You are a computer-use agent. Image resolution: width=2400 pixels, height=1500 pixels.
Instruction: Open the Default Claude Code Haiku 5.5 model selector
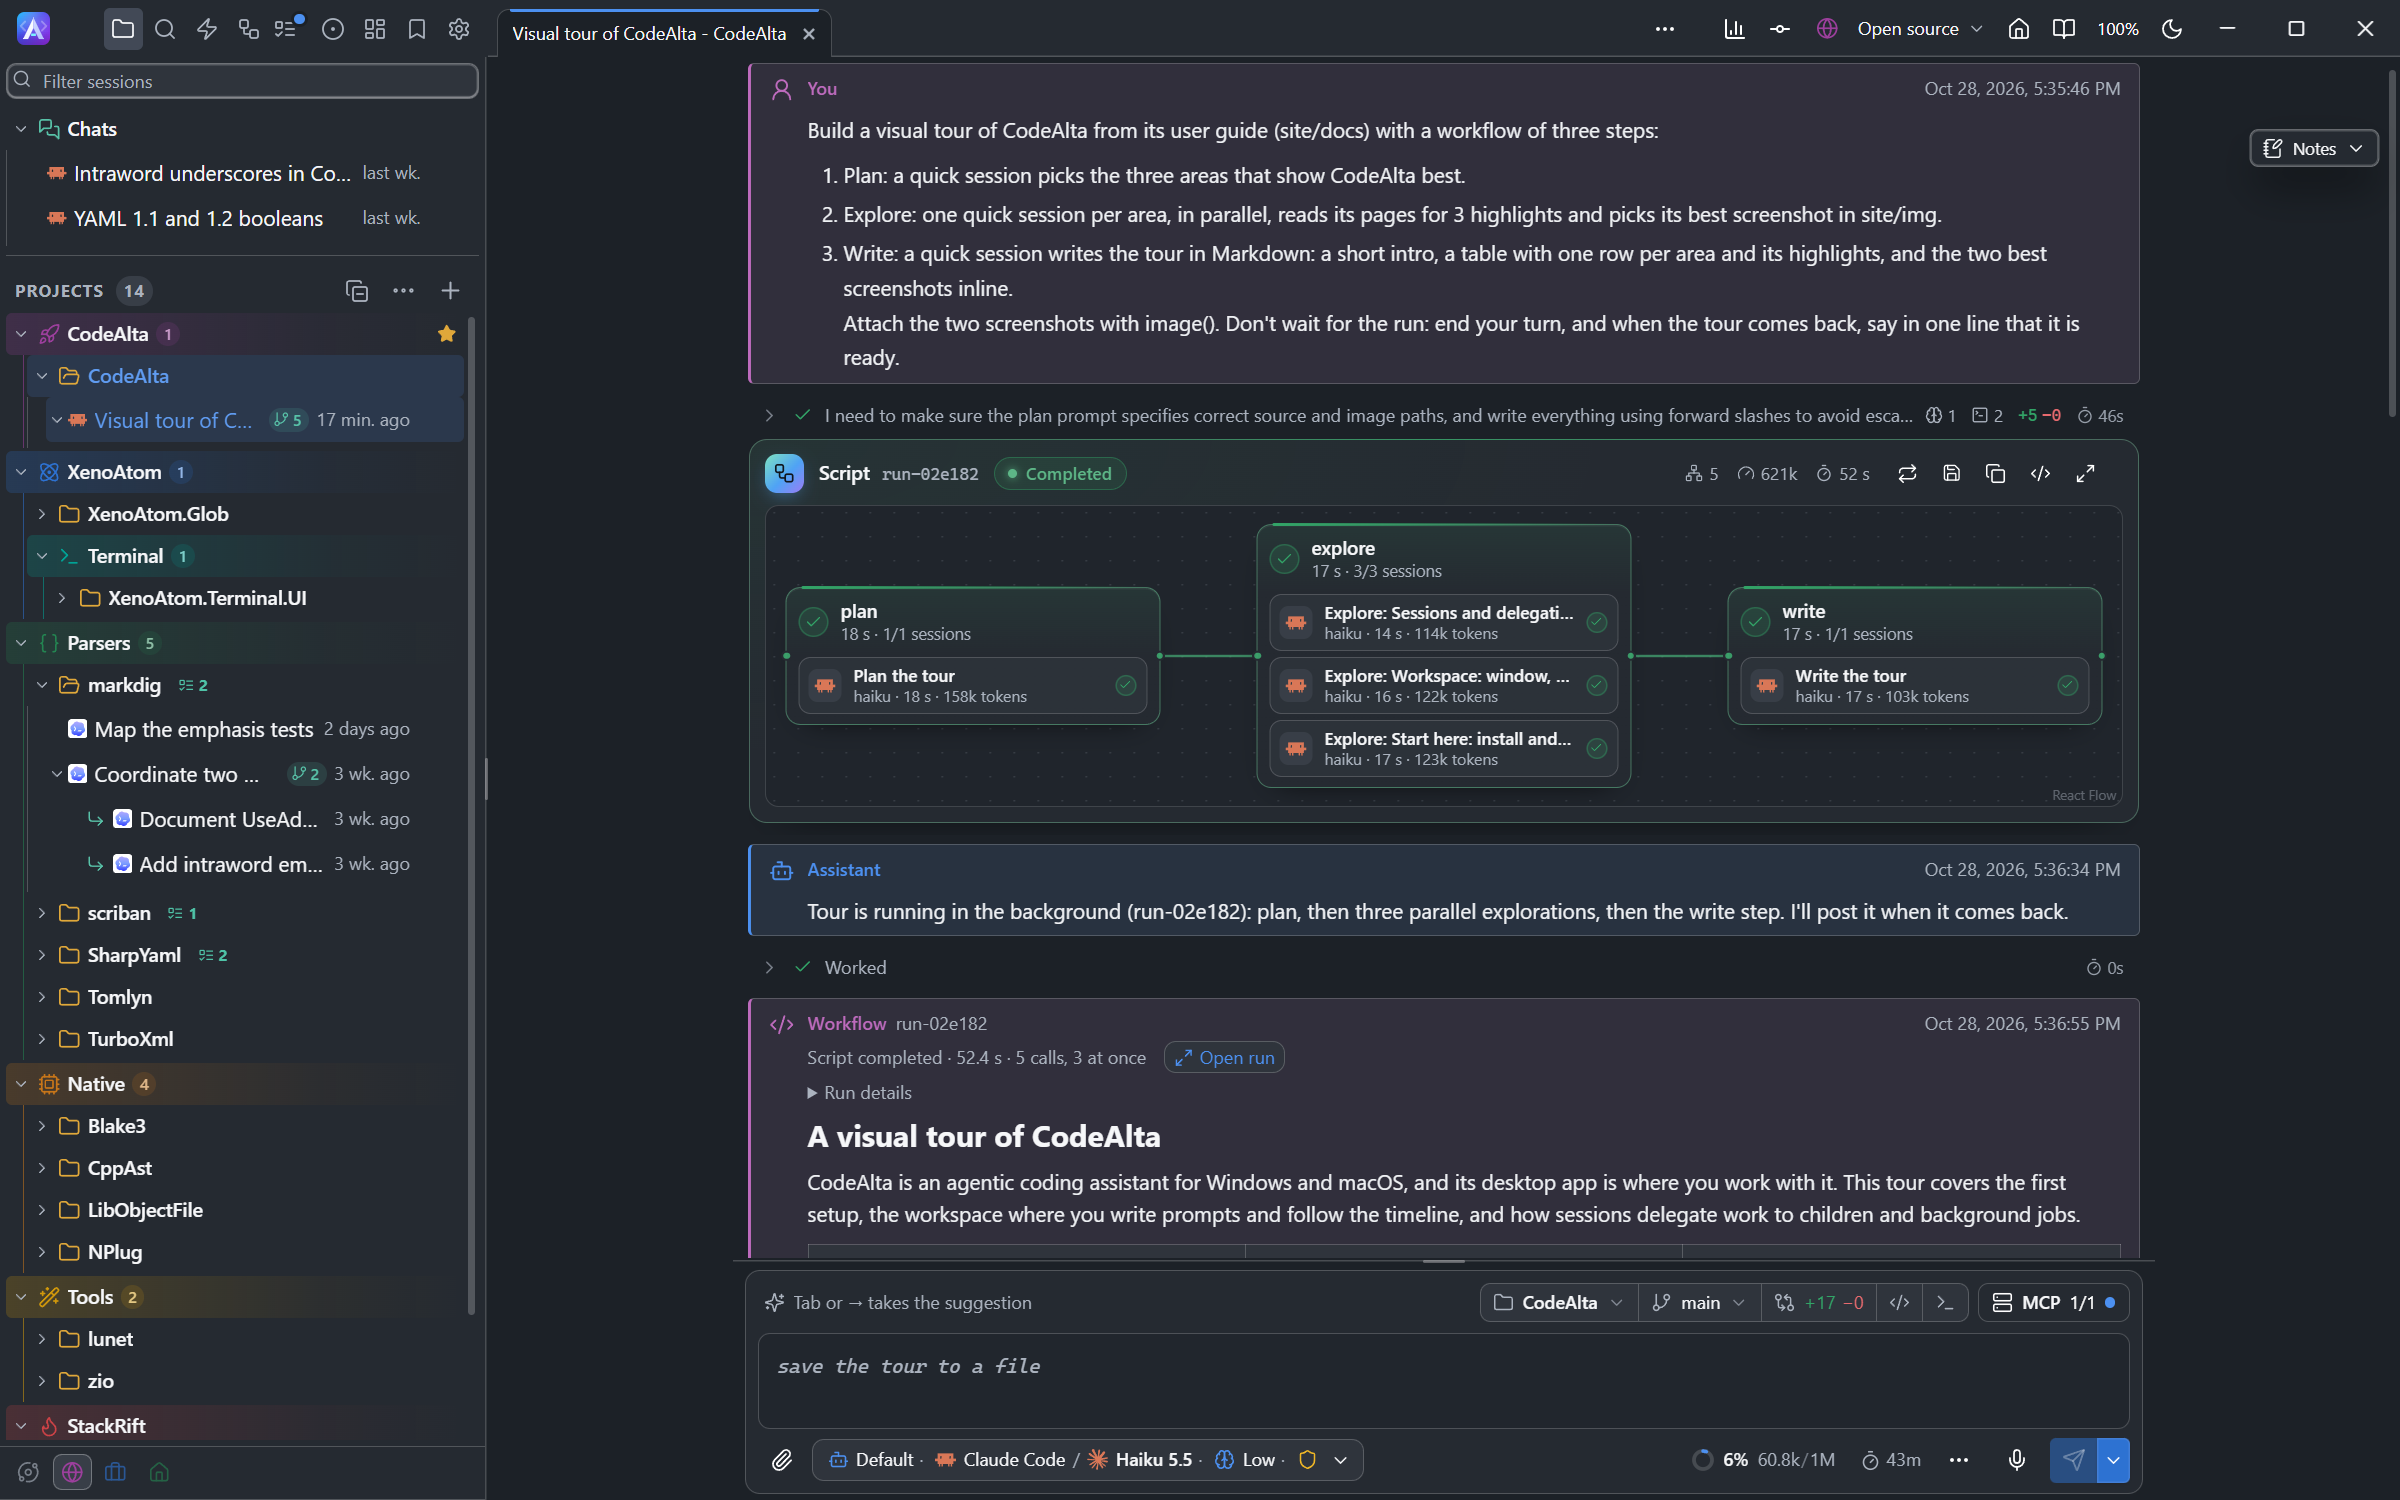[x=1087, y=1460]
